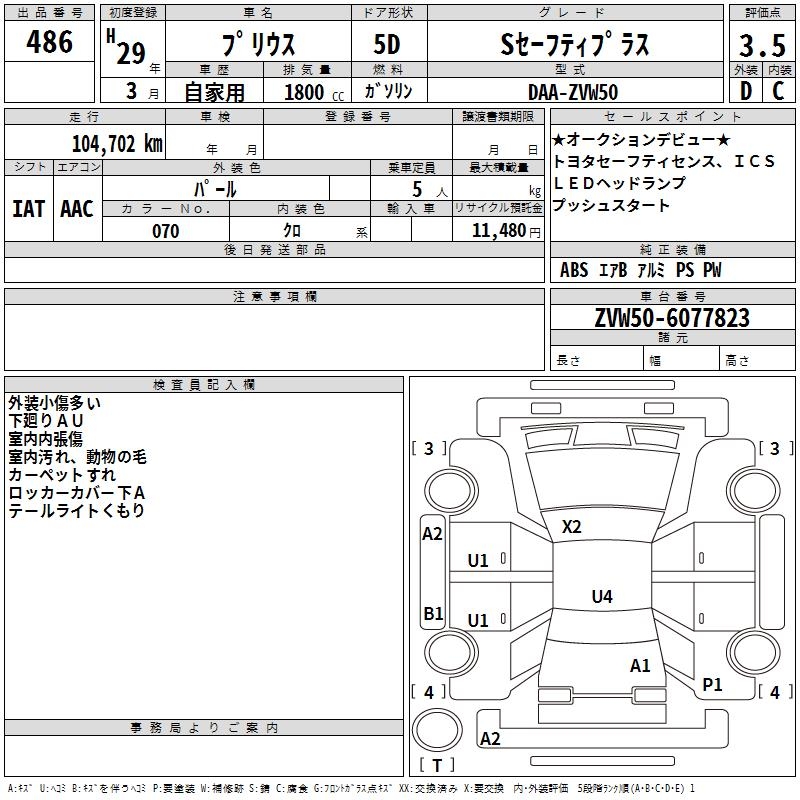Click the 注意事項欄 section header
Screen dimensions: 800x800
click(x=274, y=296)
